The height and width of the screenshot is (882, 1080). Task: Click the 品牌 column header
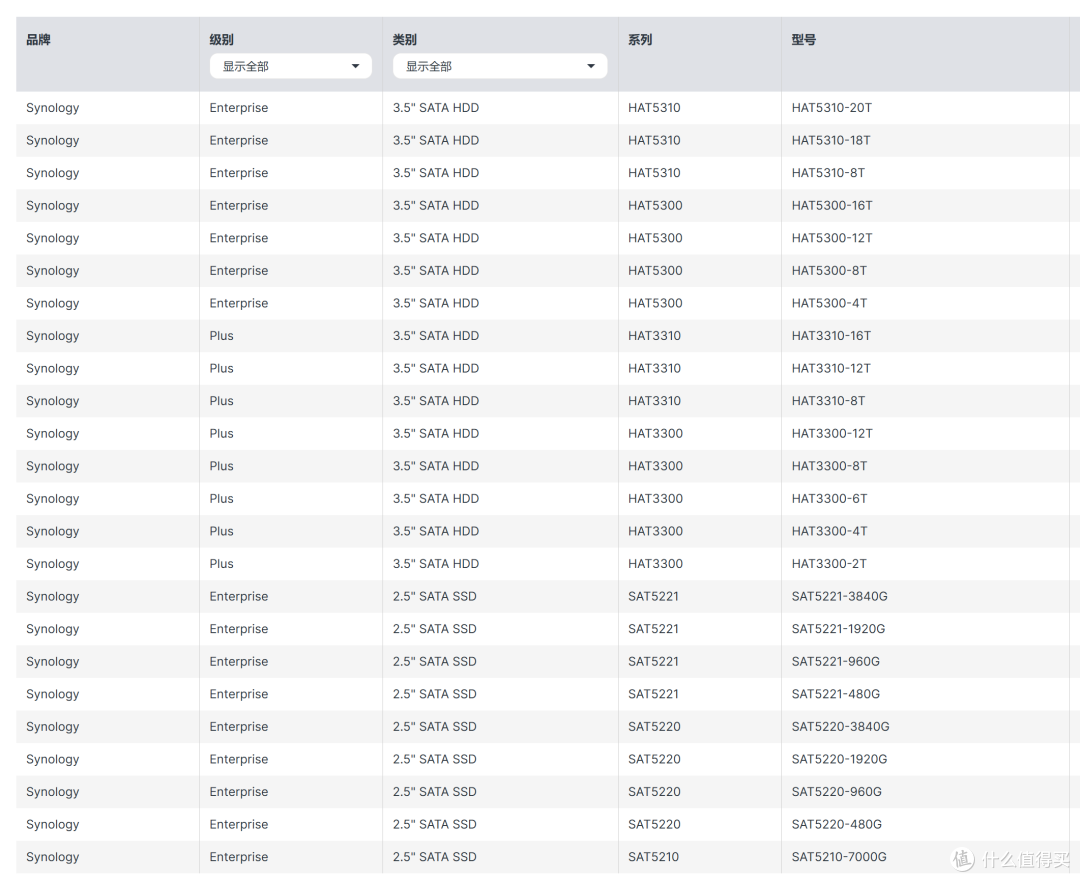point(39,39)
